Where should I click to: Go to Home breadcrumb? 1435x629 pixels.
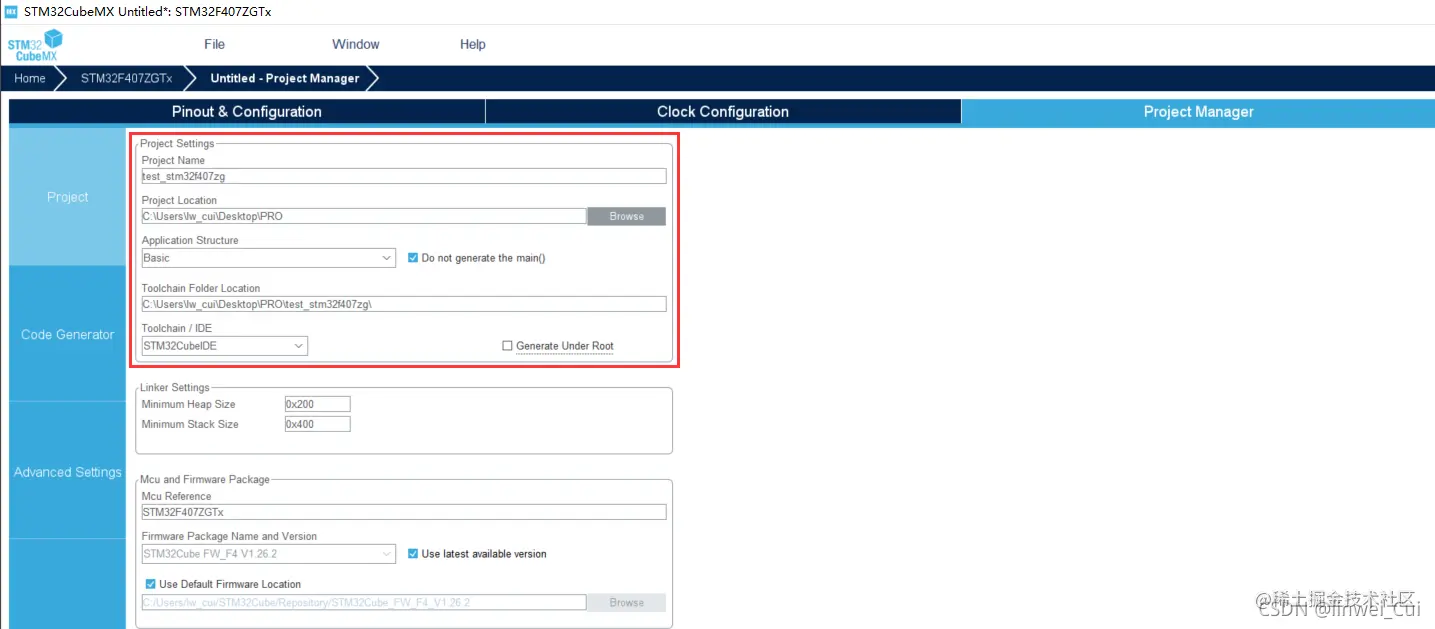pyautogui.click(x=30, y=78)
